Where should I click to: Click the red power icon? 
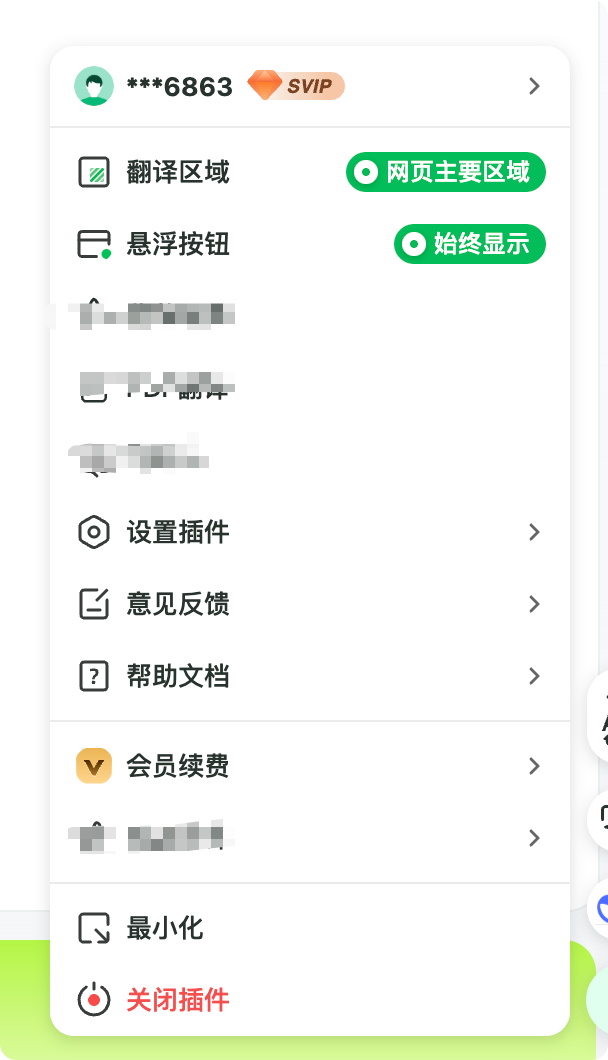point(94,999)
